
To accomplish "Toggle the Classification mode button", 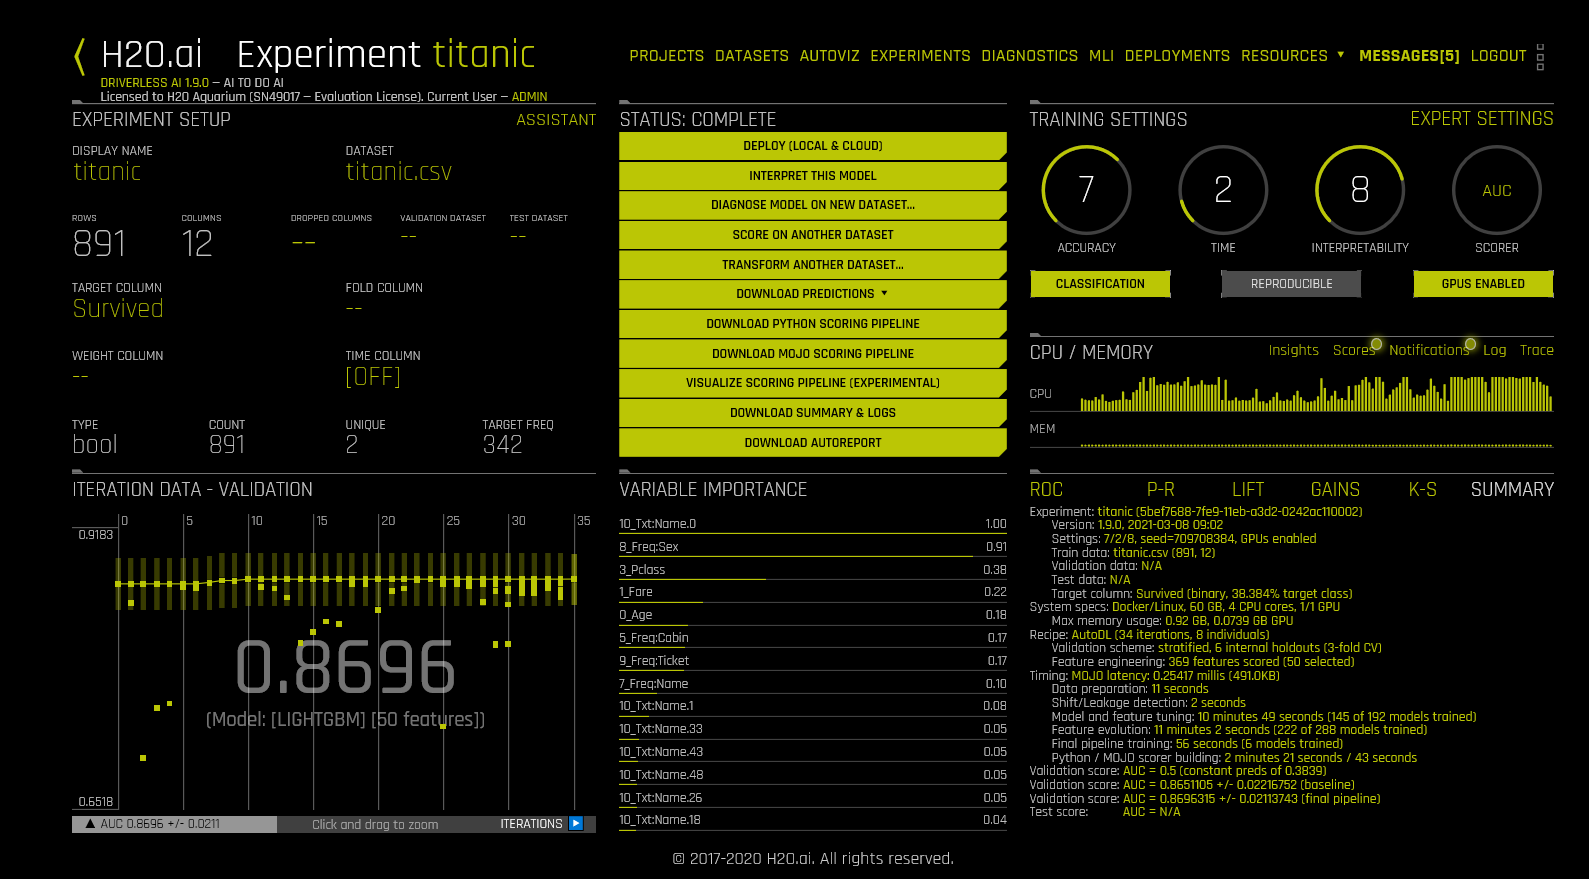I will click(x=1100, y=284).
